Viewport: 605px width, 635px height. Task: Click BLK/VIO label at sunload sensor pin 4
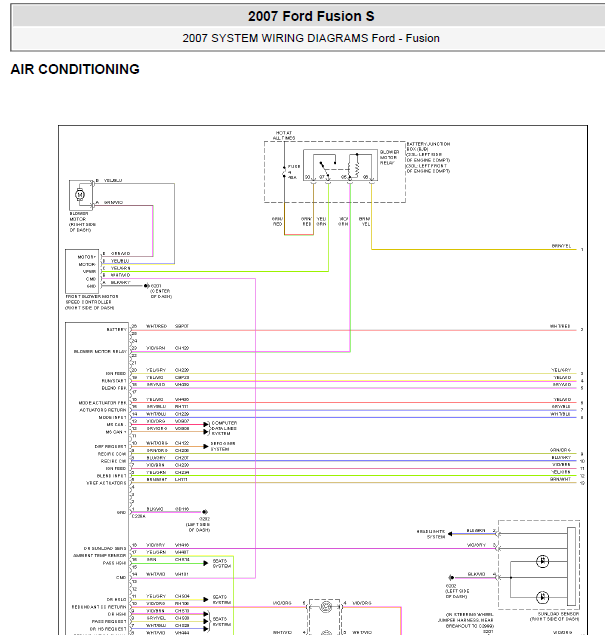(x=476, y=574)
